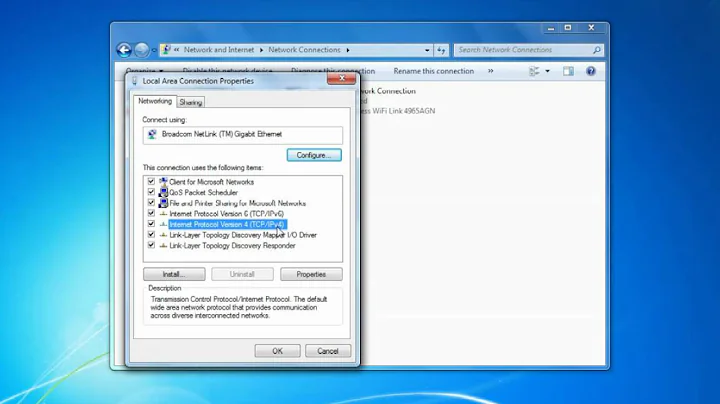Click the Configure button
The height and width of the screenshot is (404, 720).
click(314, 155)
